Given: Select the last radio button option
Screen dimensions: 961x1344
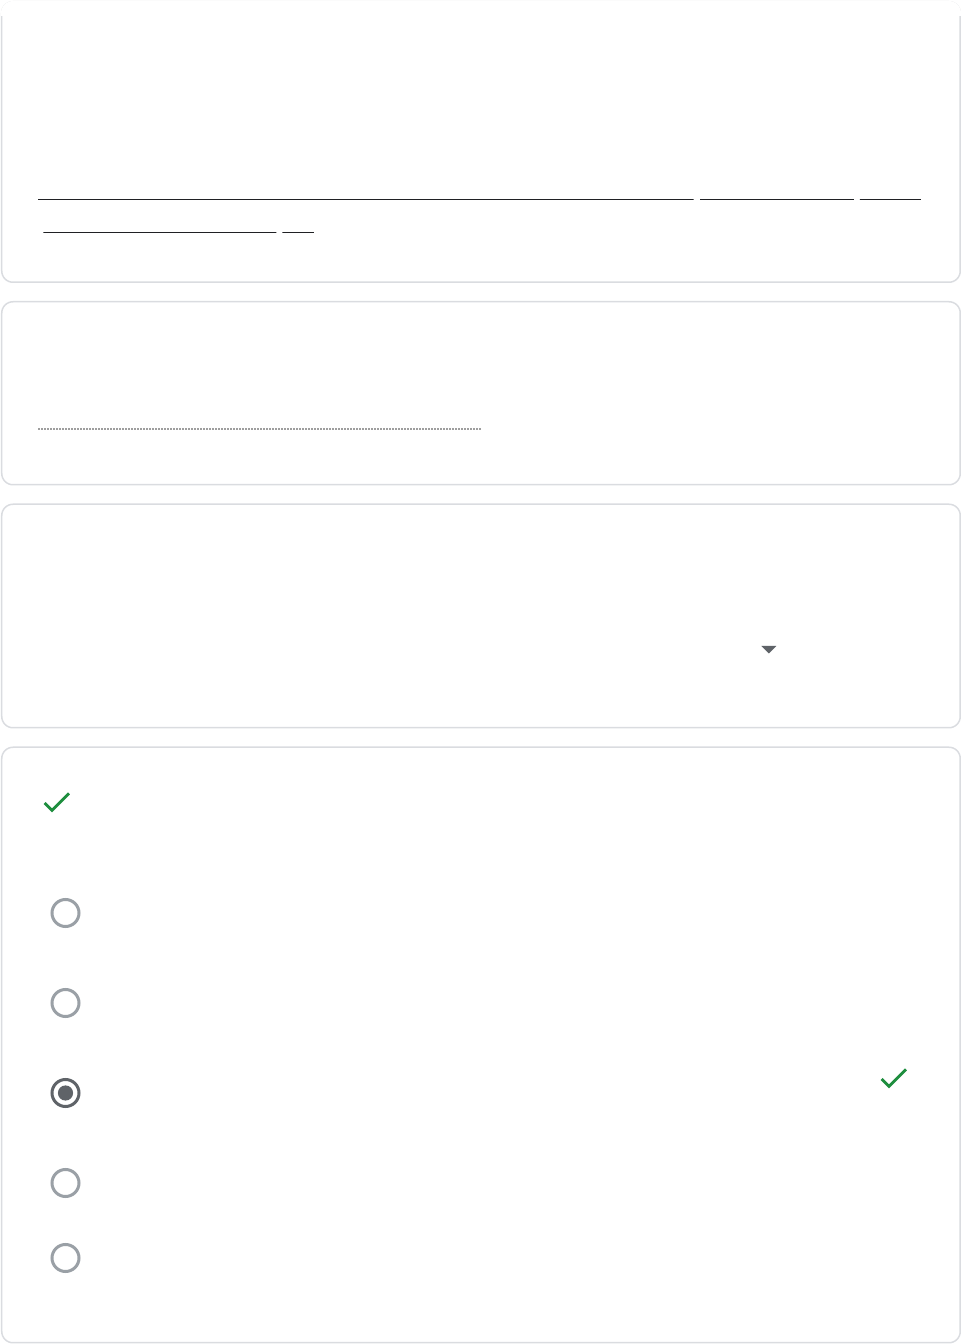Looking at the screenshot, I should coord(66,1258).
